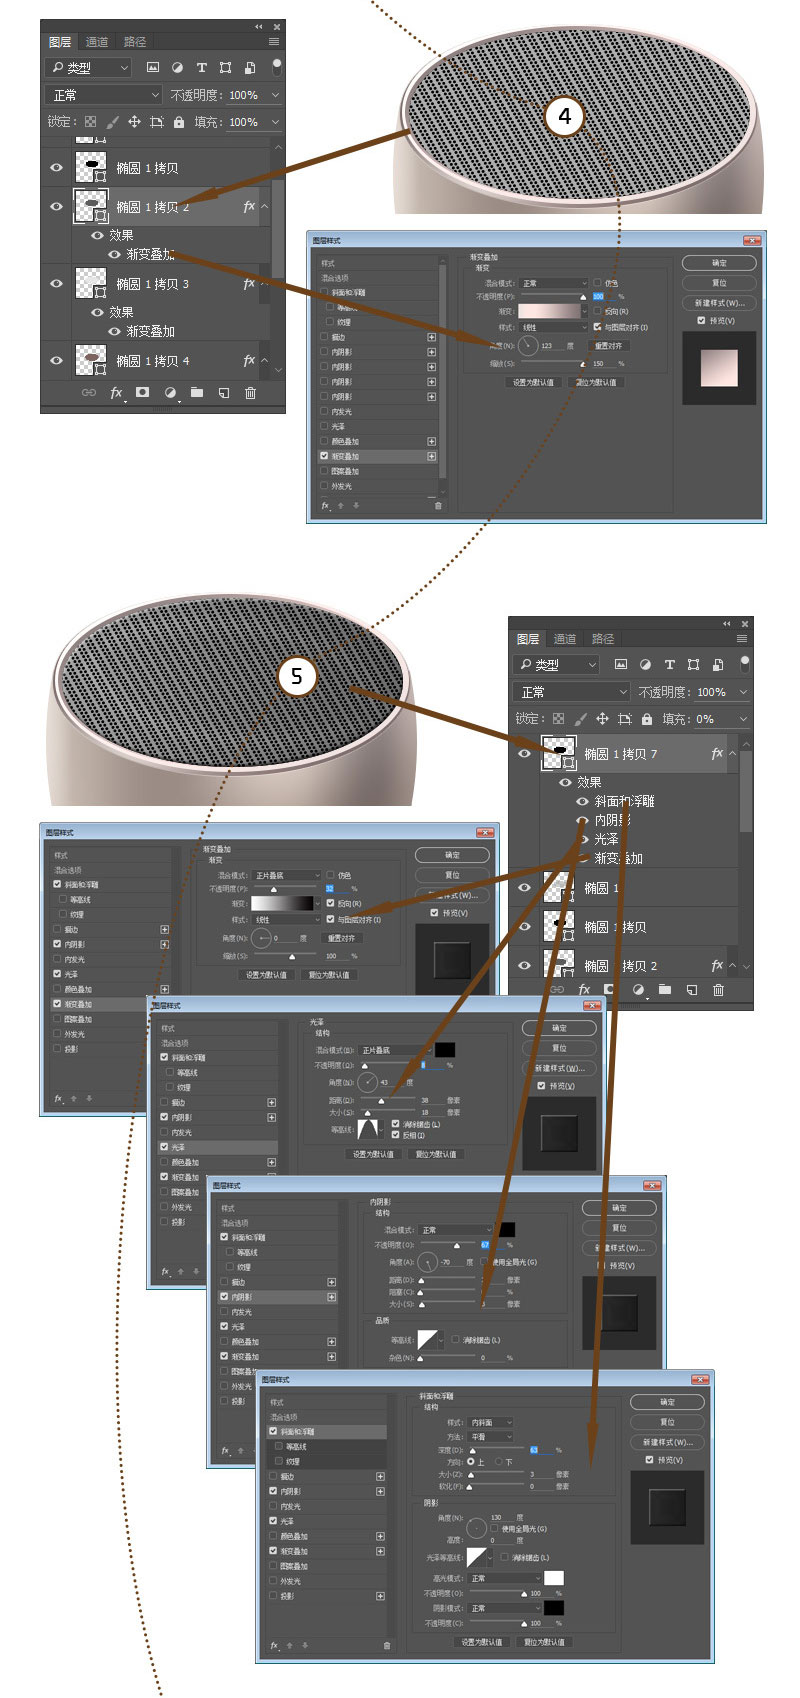Switch to 路径 tab in lower Layers panel
This screenshot has height=1698, width=800.
[603, 639]
